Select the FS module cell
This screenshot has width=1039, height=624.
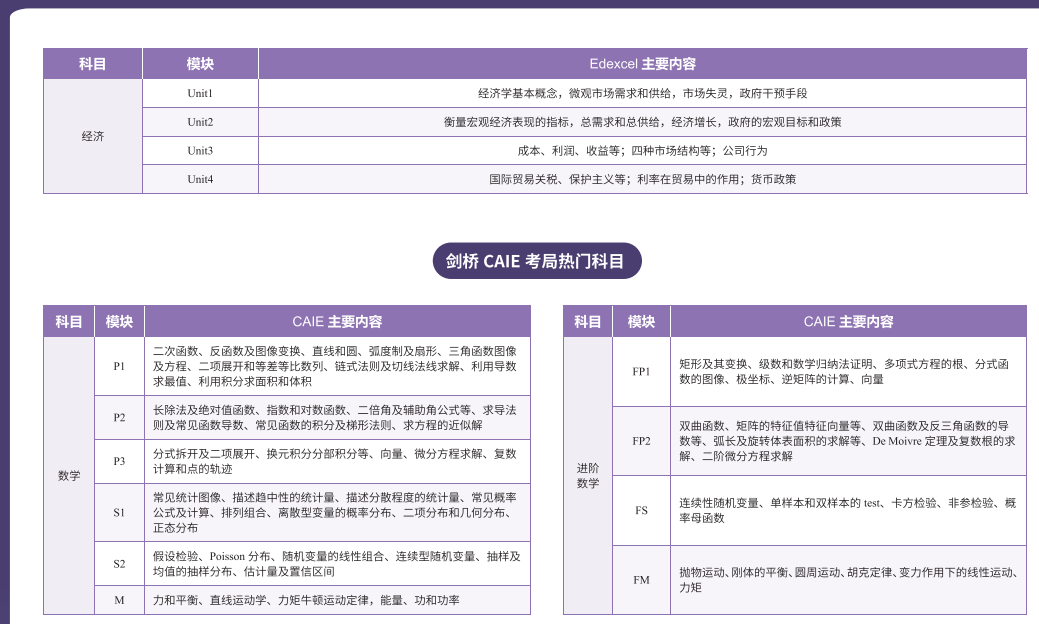click(x=641, y=511)
